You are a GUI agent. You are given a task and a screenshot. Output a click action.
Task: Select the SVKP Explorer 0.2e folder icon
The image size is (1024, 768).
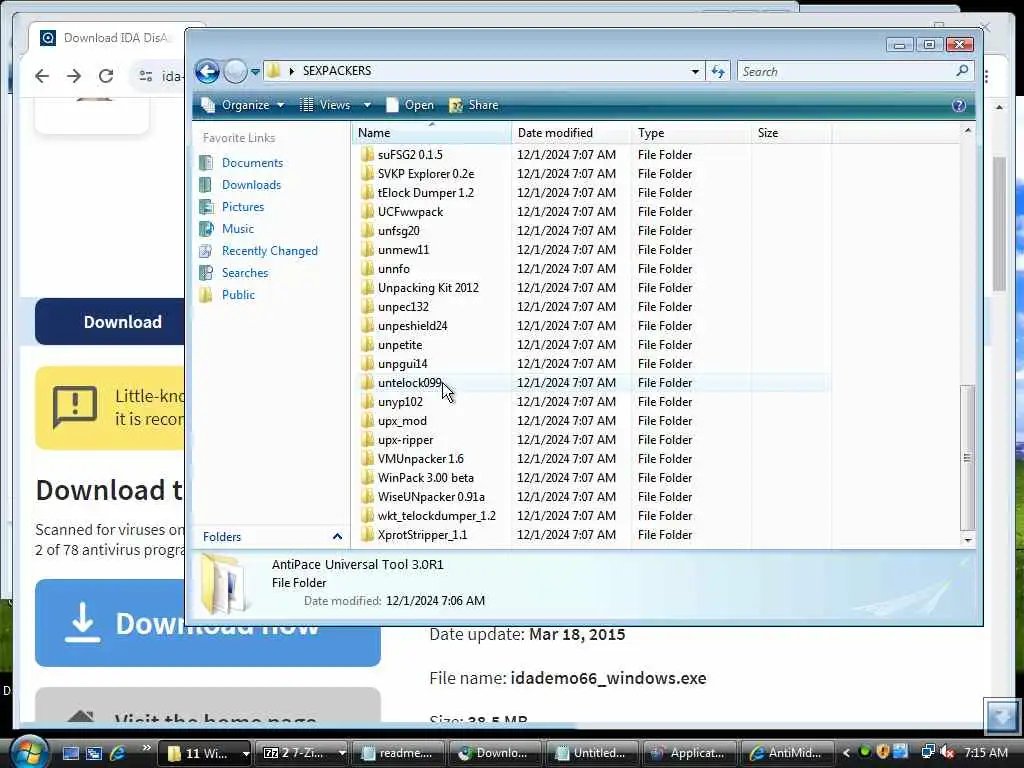click(368, 173)
